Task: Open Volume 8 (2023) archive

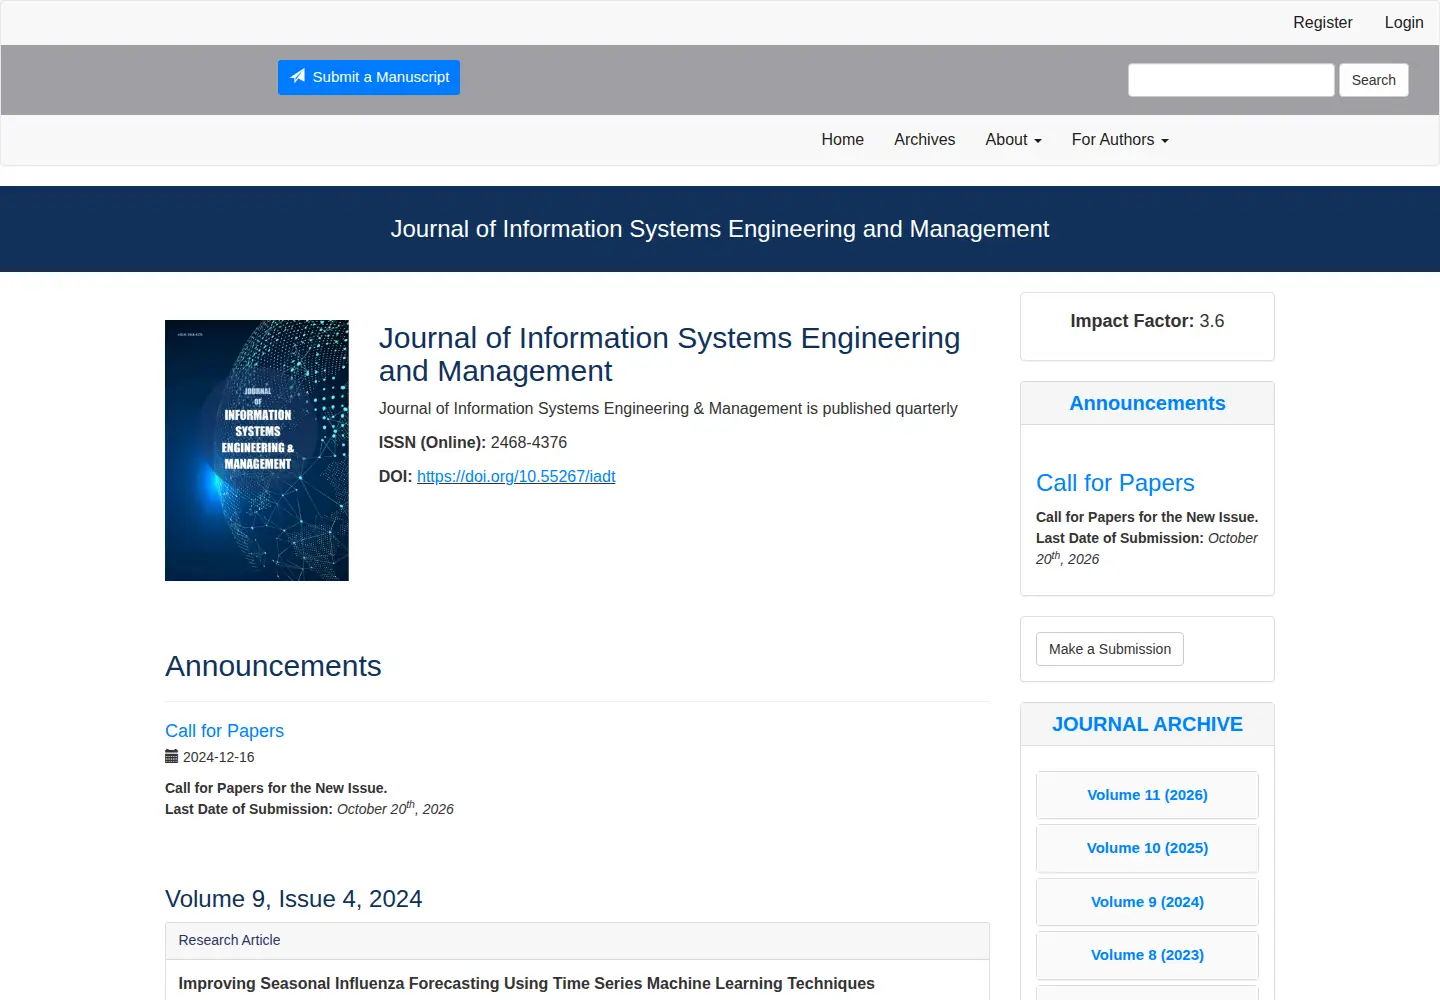Action: click(1147, 955)
